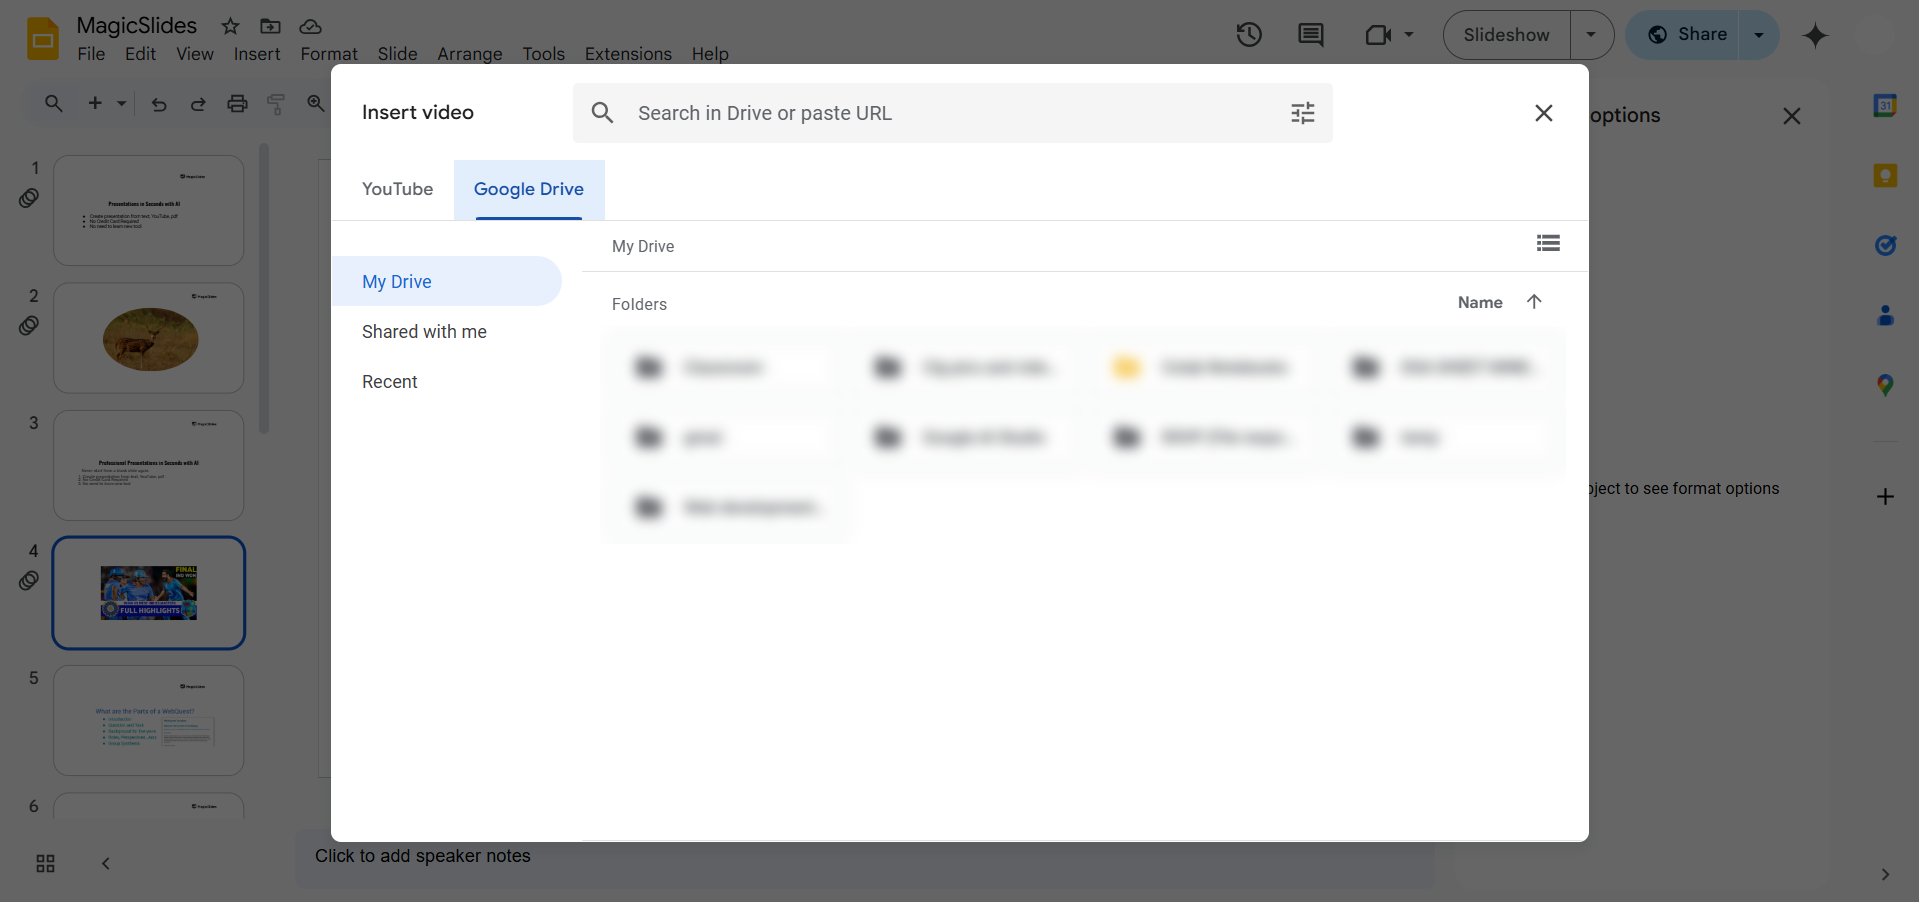Screen dimensions: 1919x902
Task: Open version history clock icon
Action: click(1249, 35)
